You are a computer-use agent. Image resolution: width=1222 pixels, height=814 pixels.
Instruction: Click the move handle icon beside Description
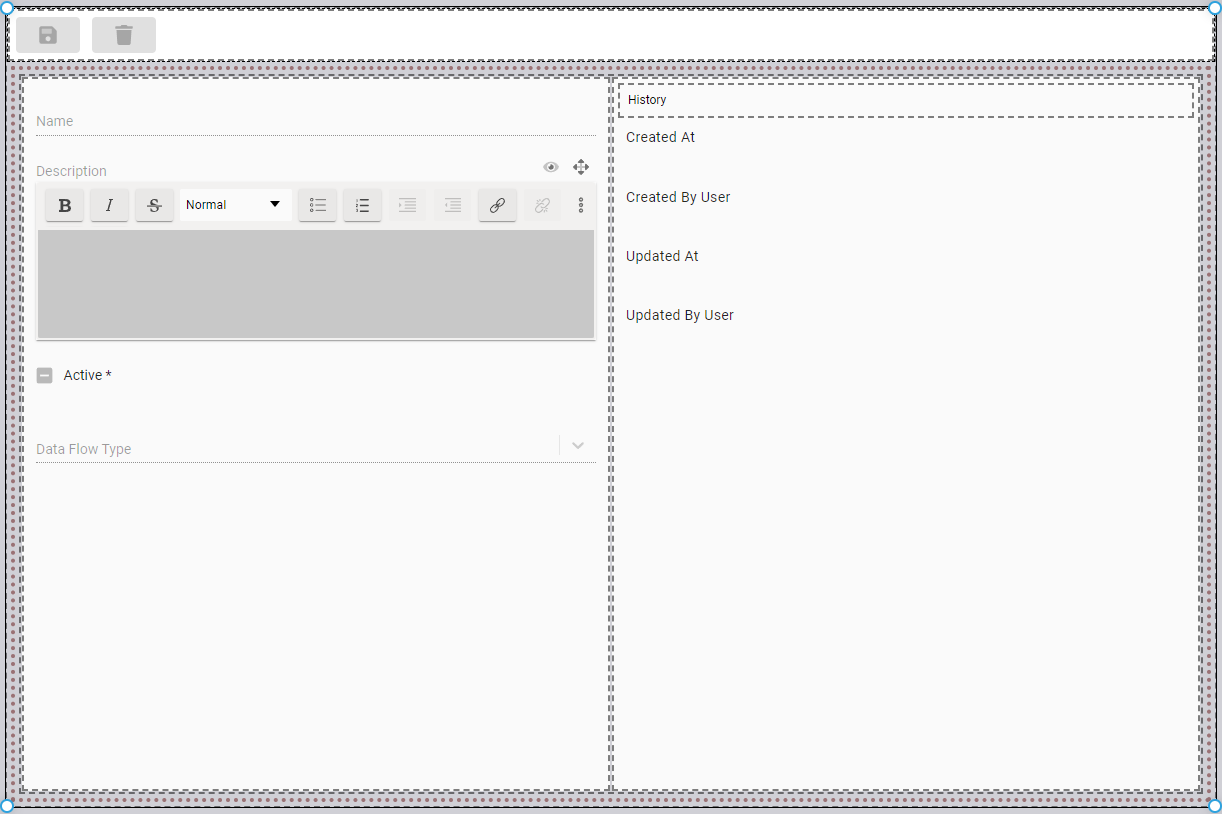tap(581, 167)
